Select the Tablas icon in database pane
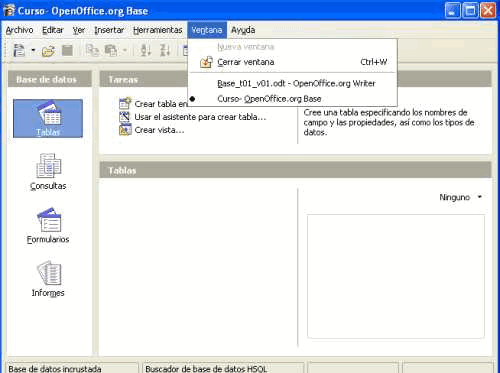The image size is (500, 373). [48, 118]
